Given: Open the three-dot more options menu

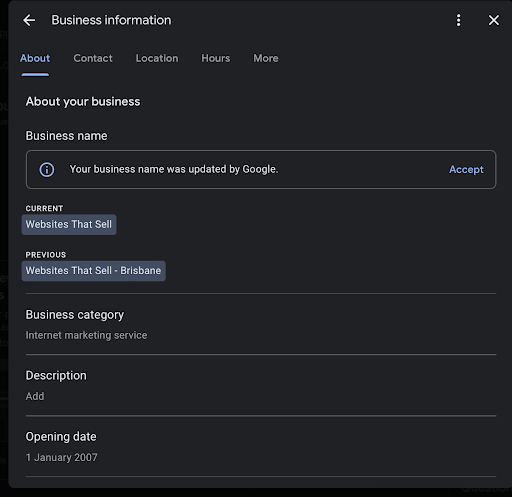Looking at the screenshot, I should coord(459,20).
